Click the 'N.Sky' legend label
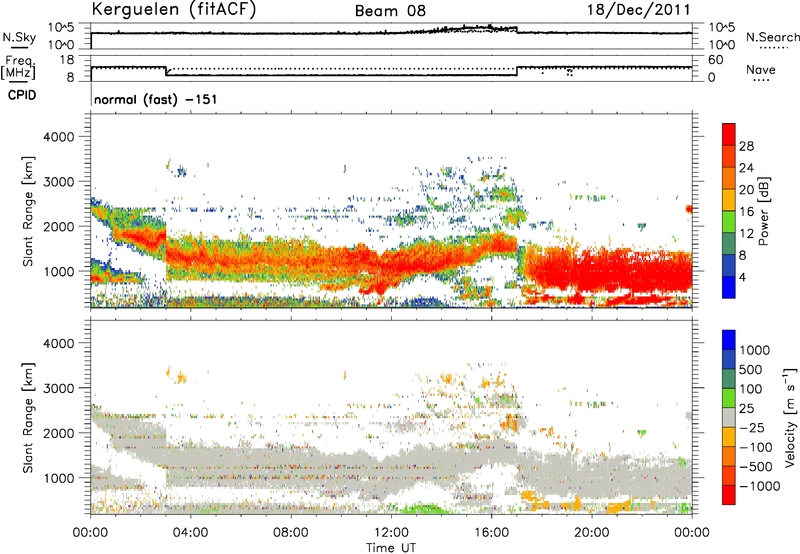Screen dimensions: 800x554 pyautogui.click(x=19, y=37)
